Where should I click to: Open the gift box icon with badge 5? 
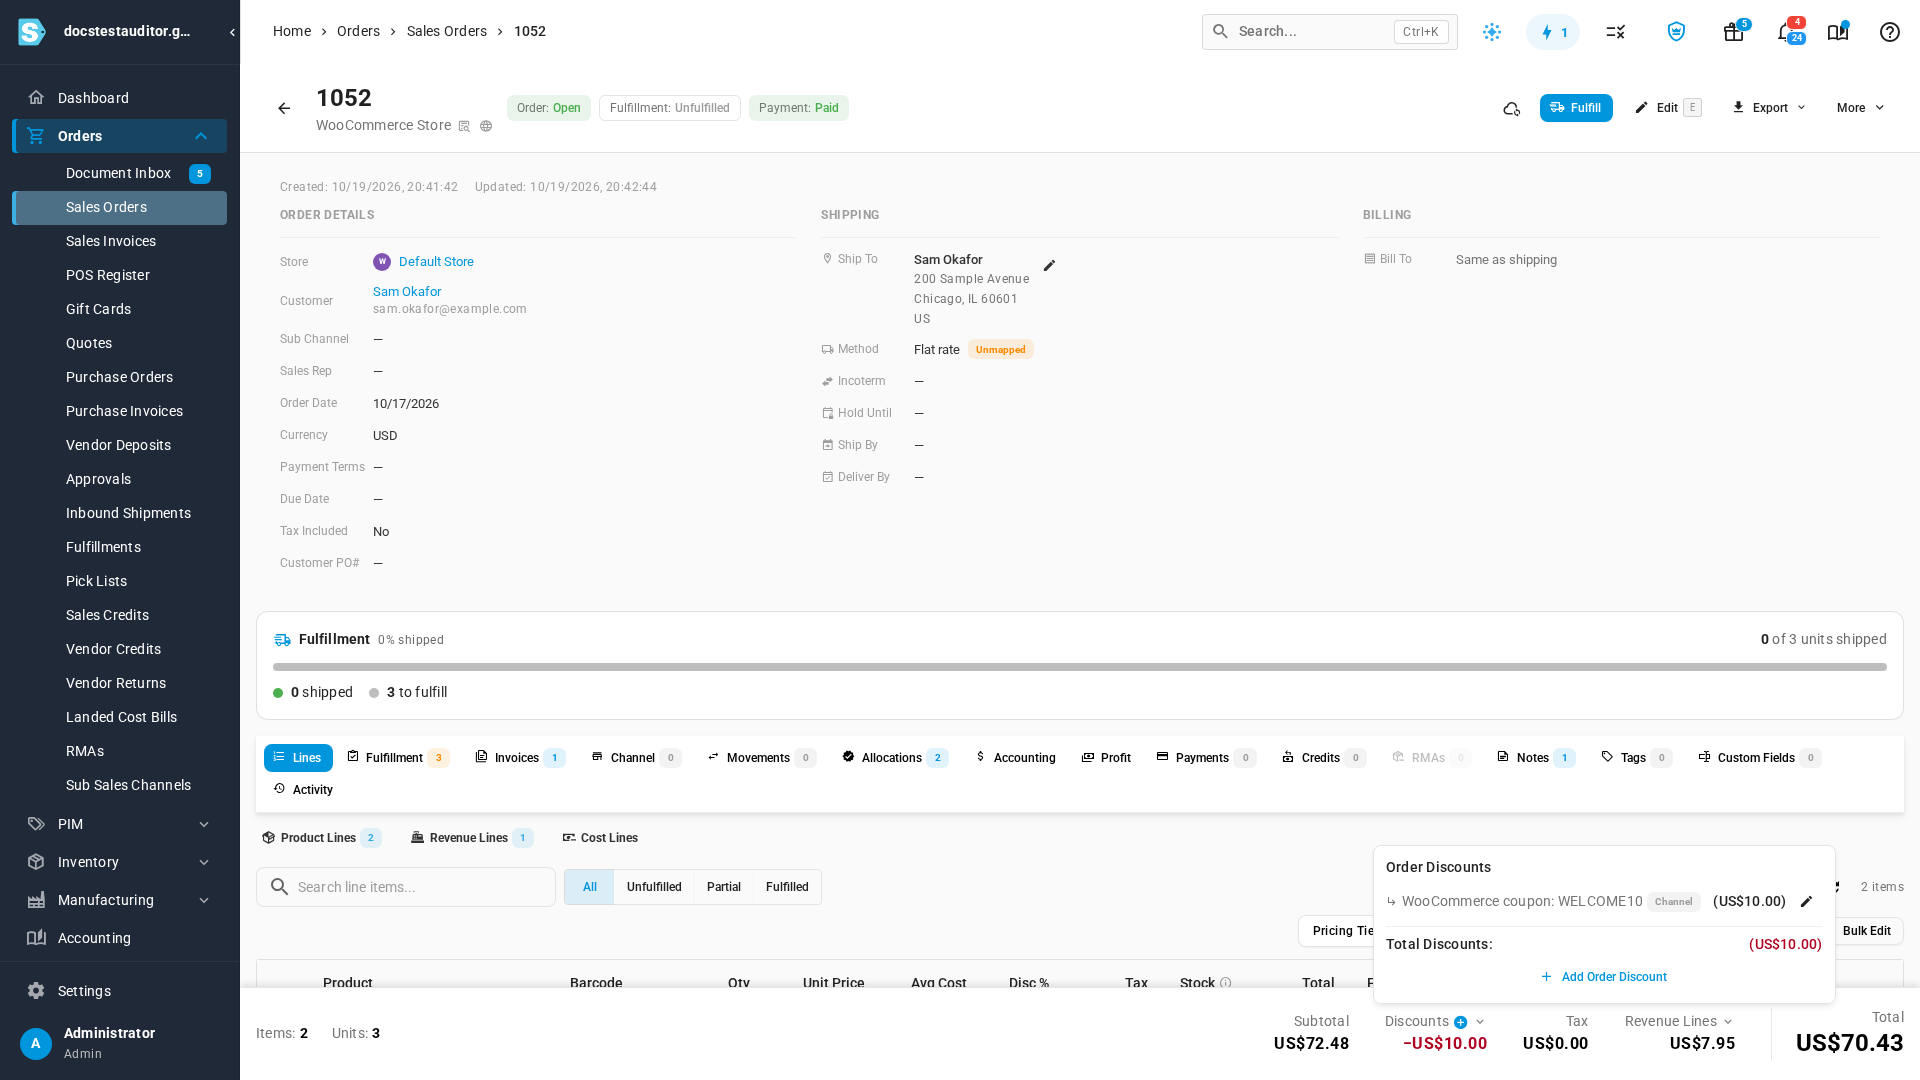(x=1734, y=32)
